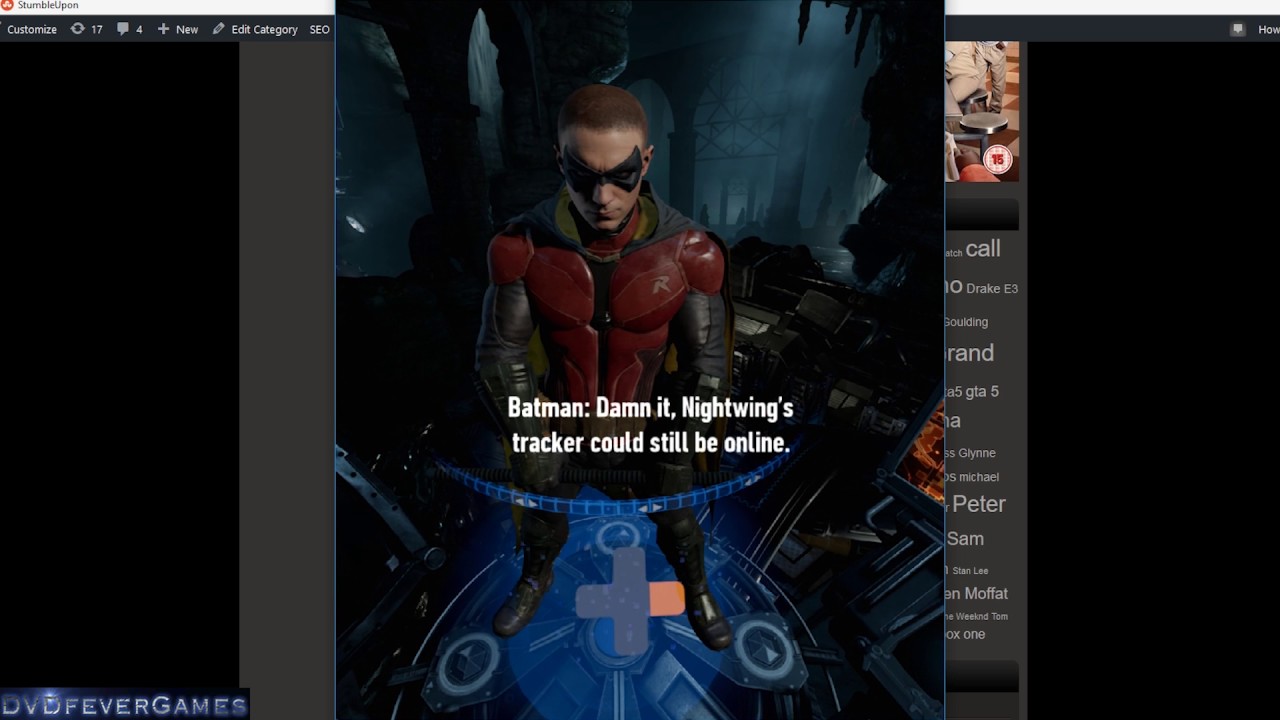Select the StumbleUpon browser tab
Image resolution: width=1280 pixels, height=720 pixels.
tap(47, 5)
